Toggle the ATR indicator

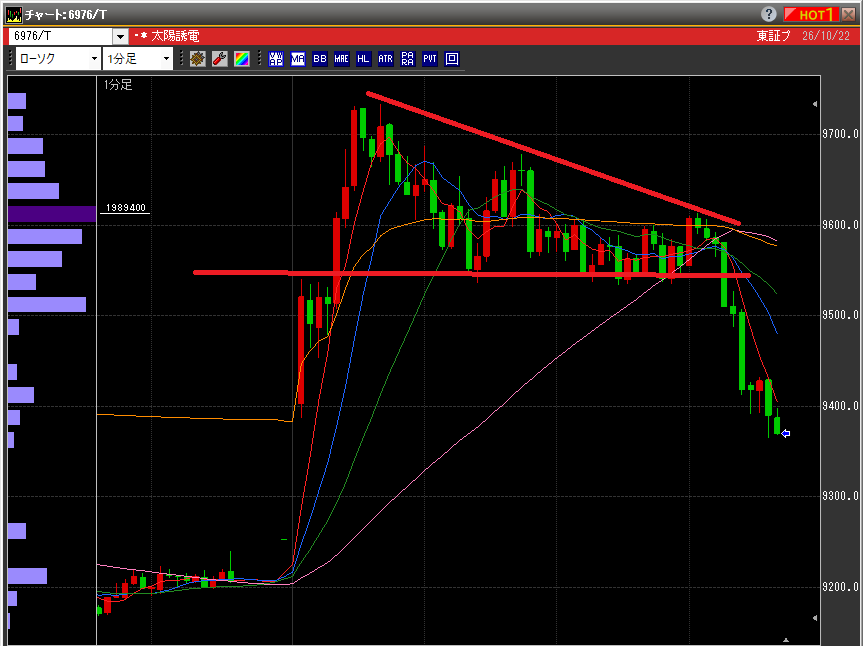tap(386, 59)
